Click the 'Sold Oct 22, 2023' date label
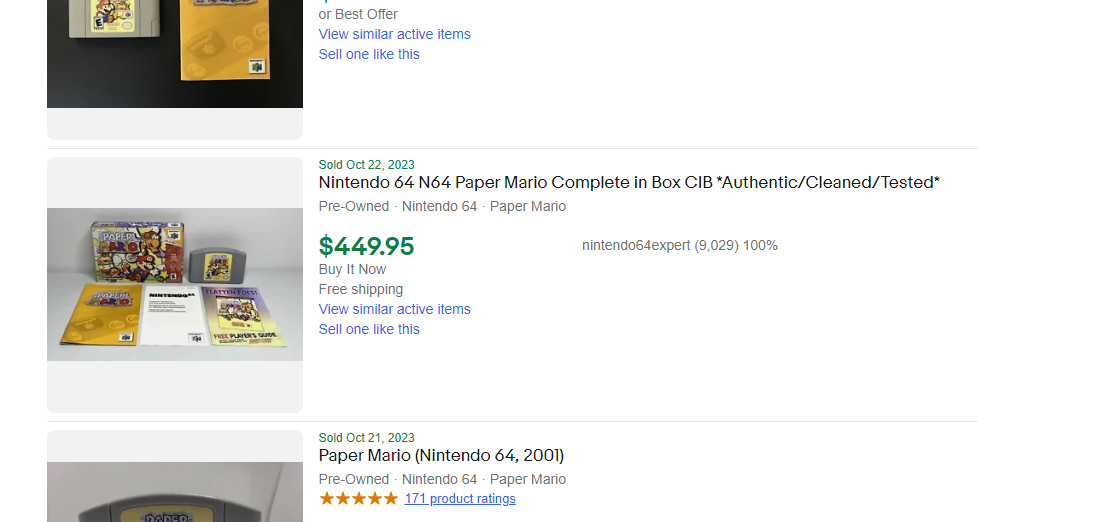This screenshot has height=522, width=1101. click(367, 165)
